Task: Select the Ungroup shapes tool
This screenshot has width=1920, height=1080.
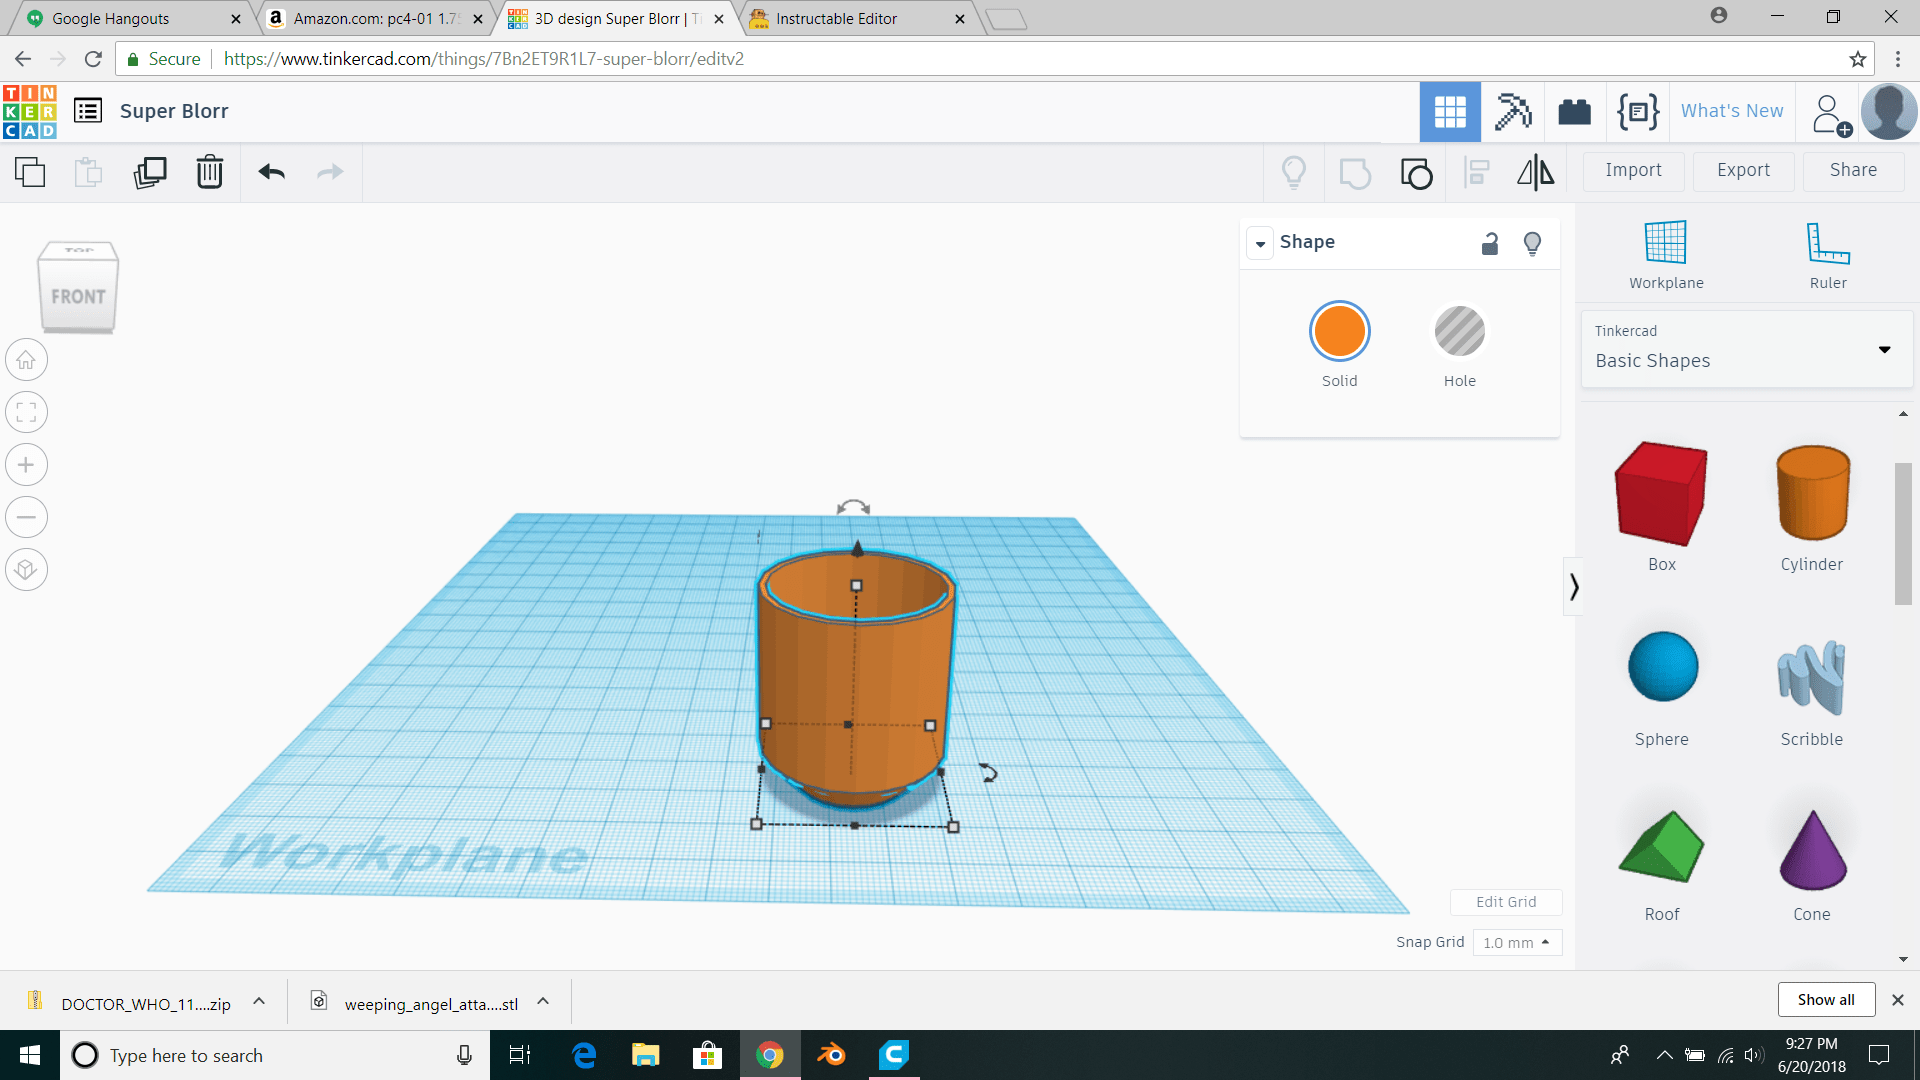Action: click(x=1415, y=172)
